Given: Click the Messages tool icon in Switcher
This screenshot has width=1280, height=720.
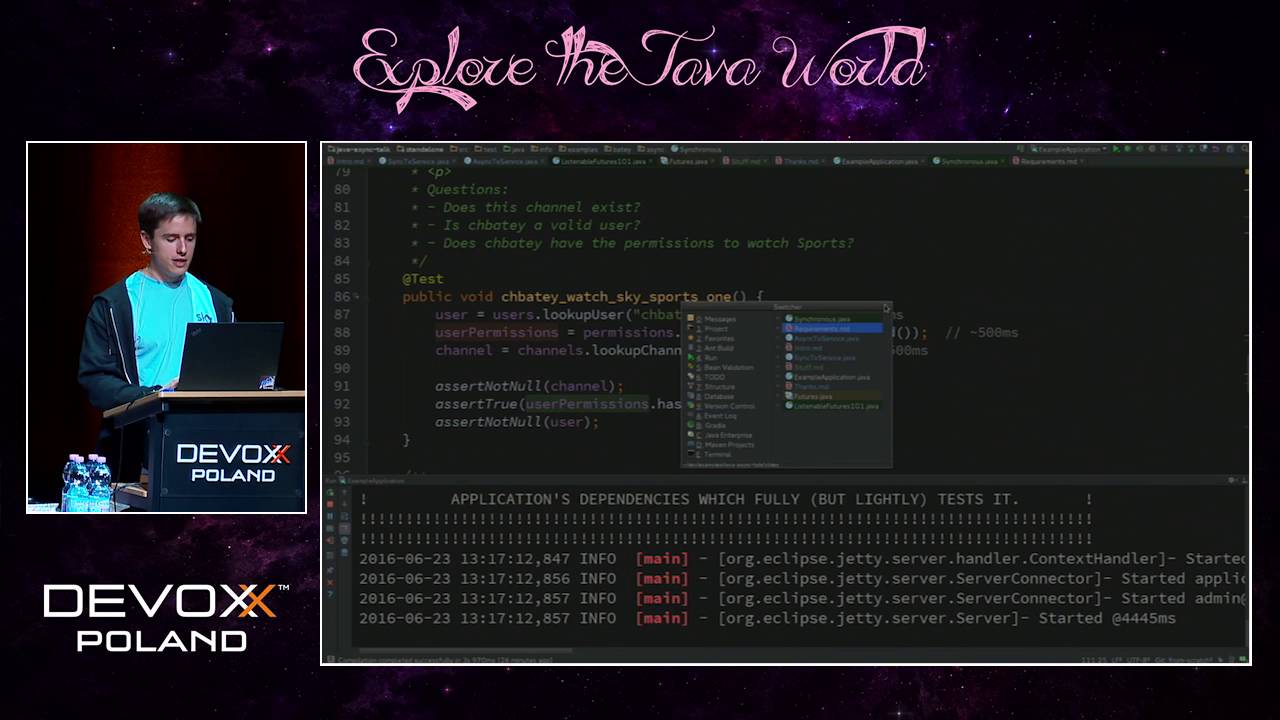Looking at the screenshot, I should pyautogui.click(x=691, y=318).
